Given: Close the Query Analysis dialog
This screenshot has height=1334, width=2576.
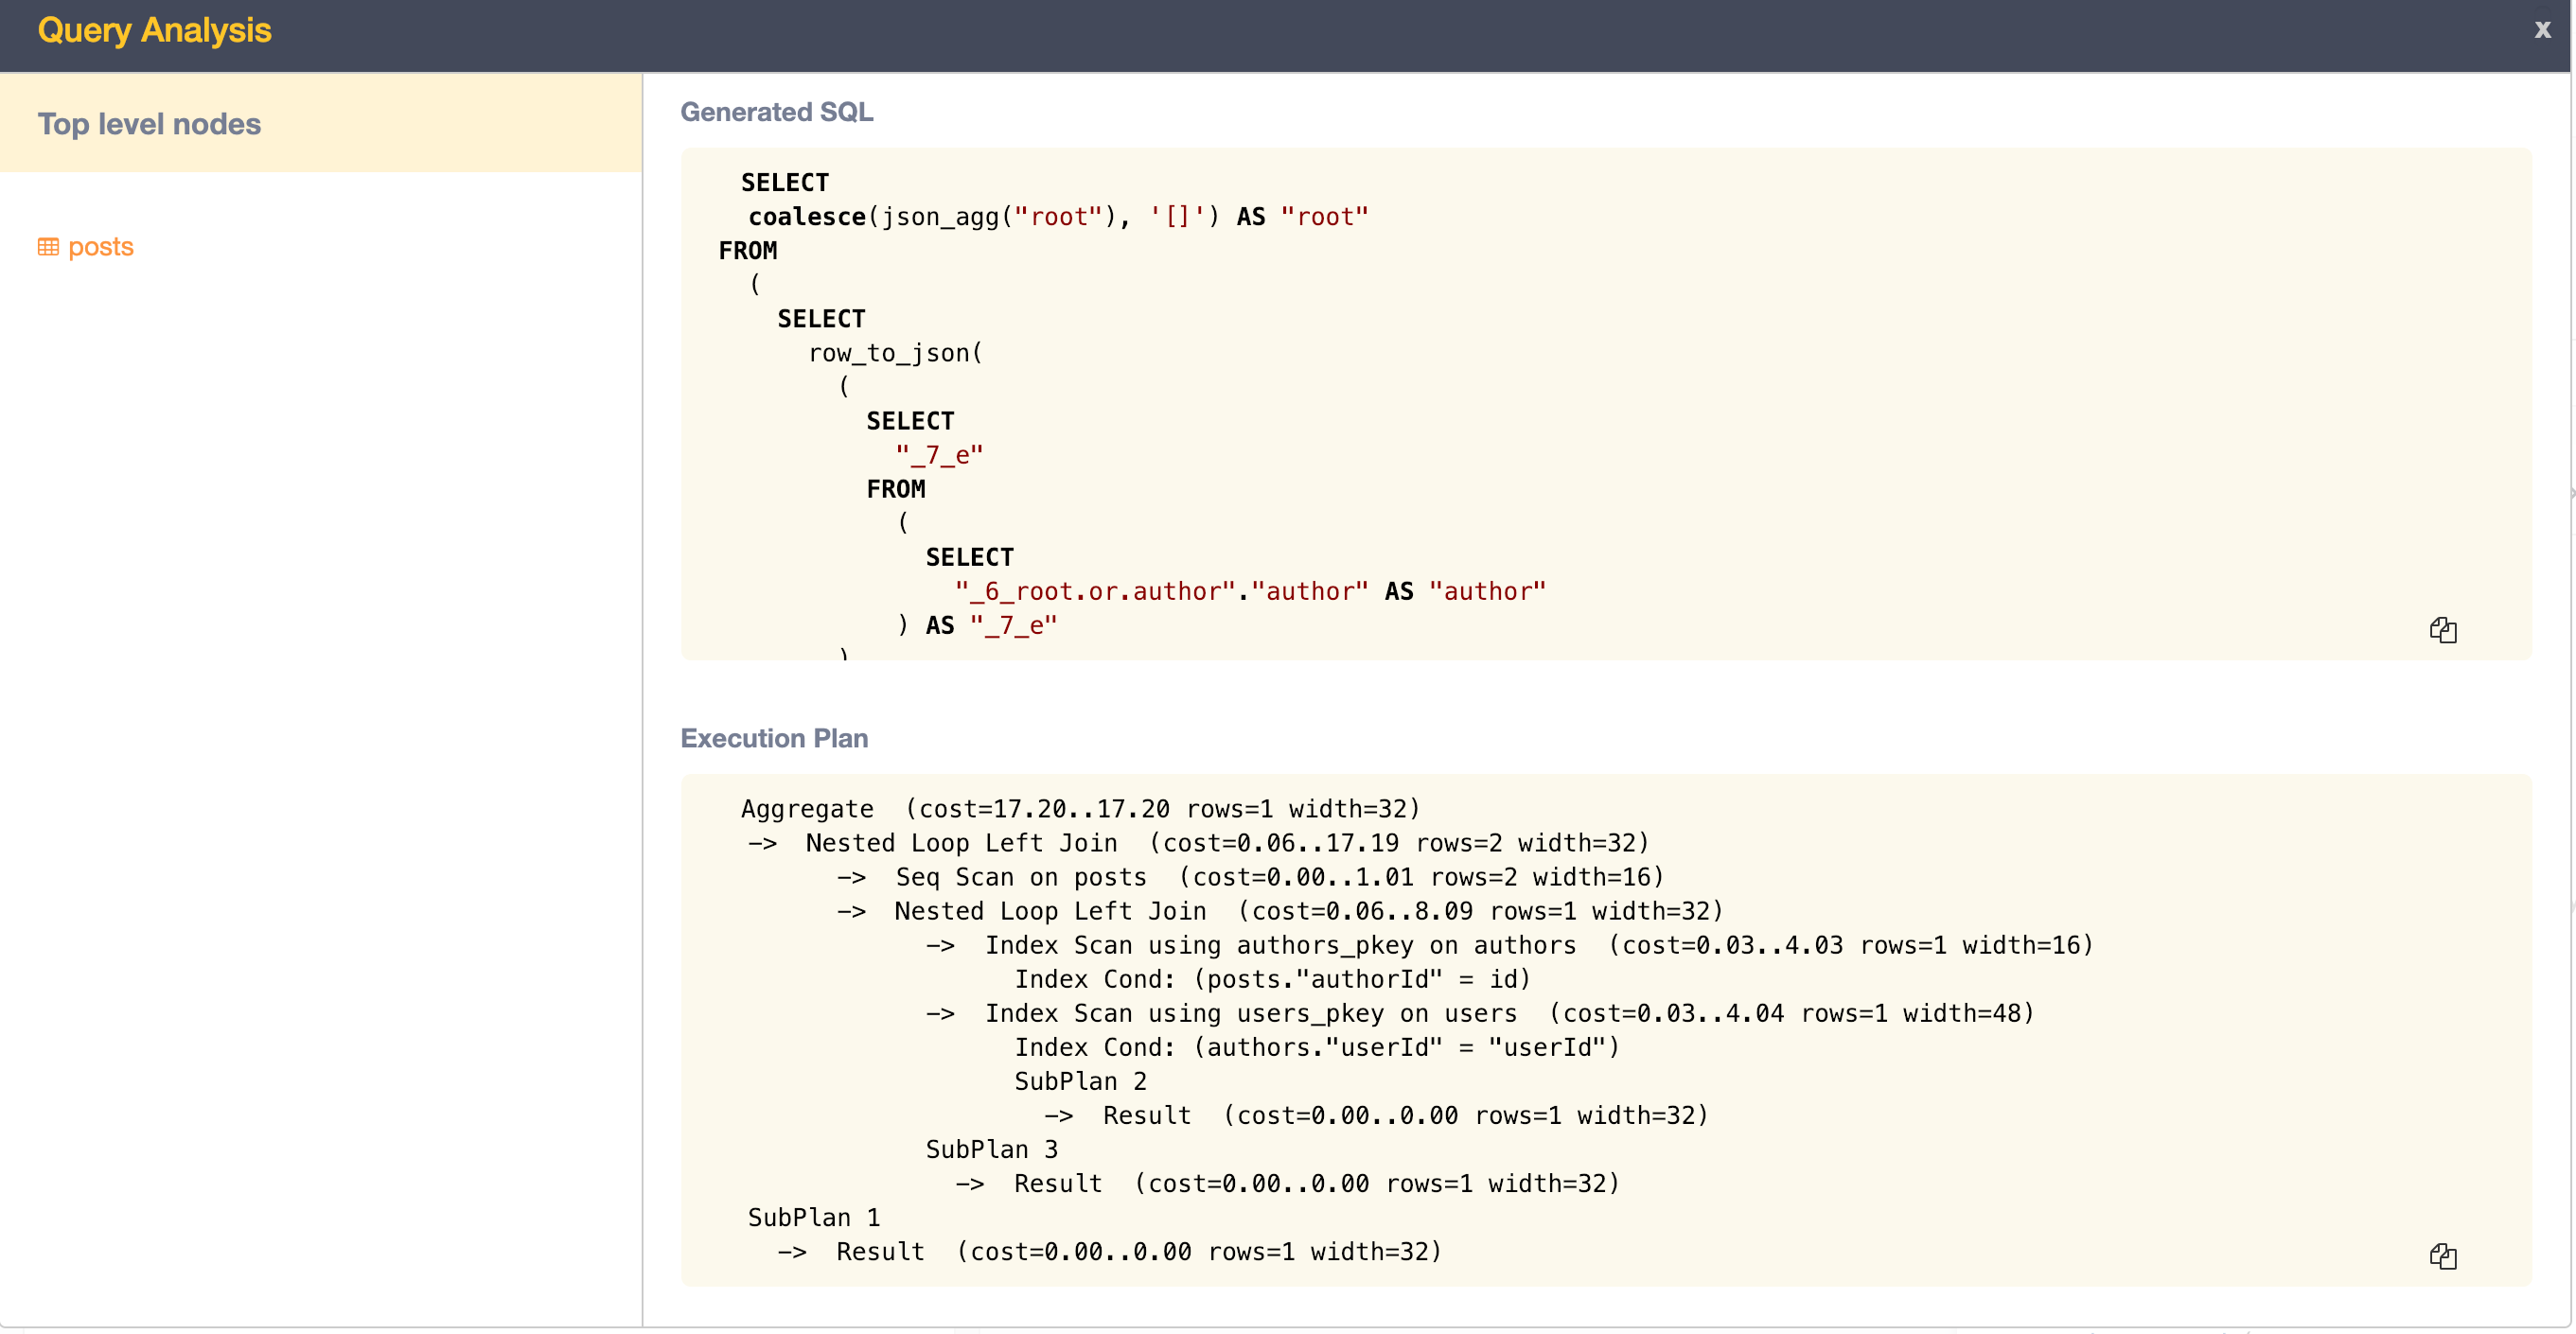Looking at the screenshot, I should click(x=2541, y=30).
